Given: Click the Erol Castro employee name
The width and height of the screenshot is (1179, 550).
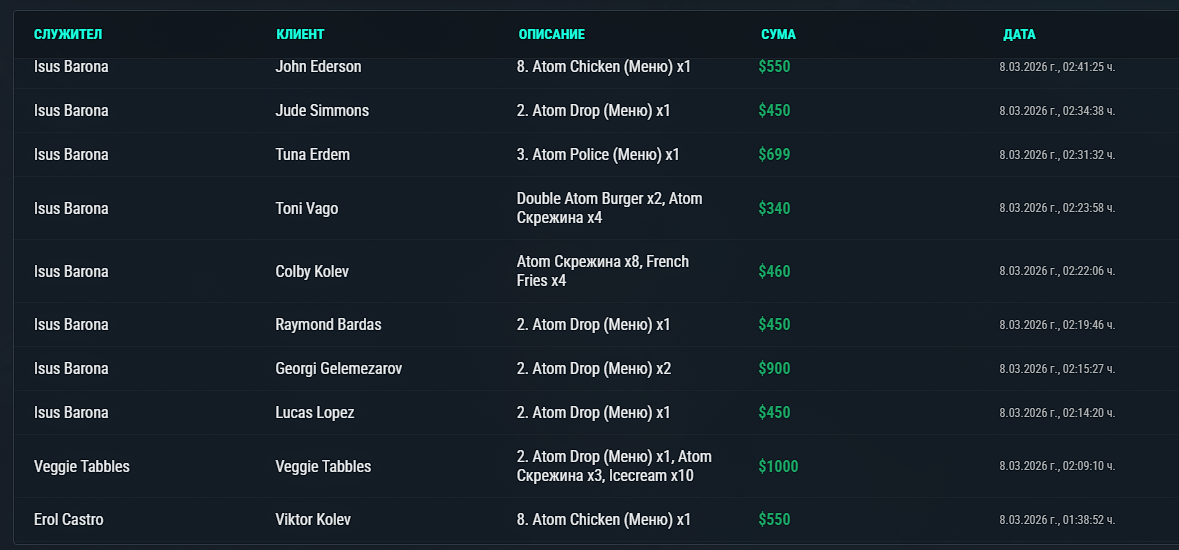Looking at the screenshot, I should pyautogui.click(x=68, y=520).
